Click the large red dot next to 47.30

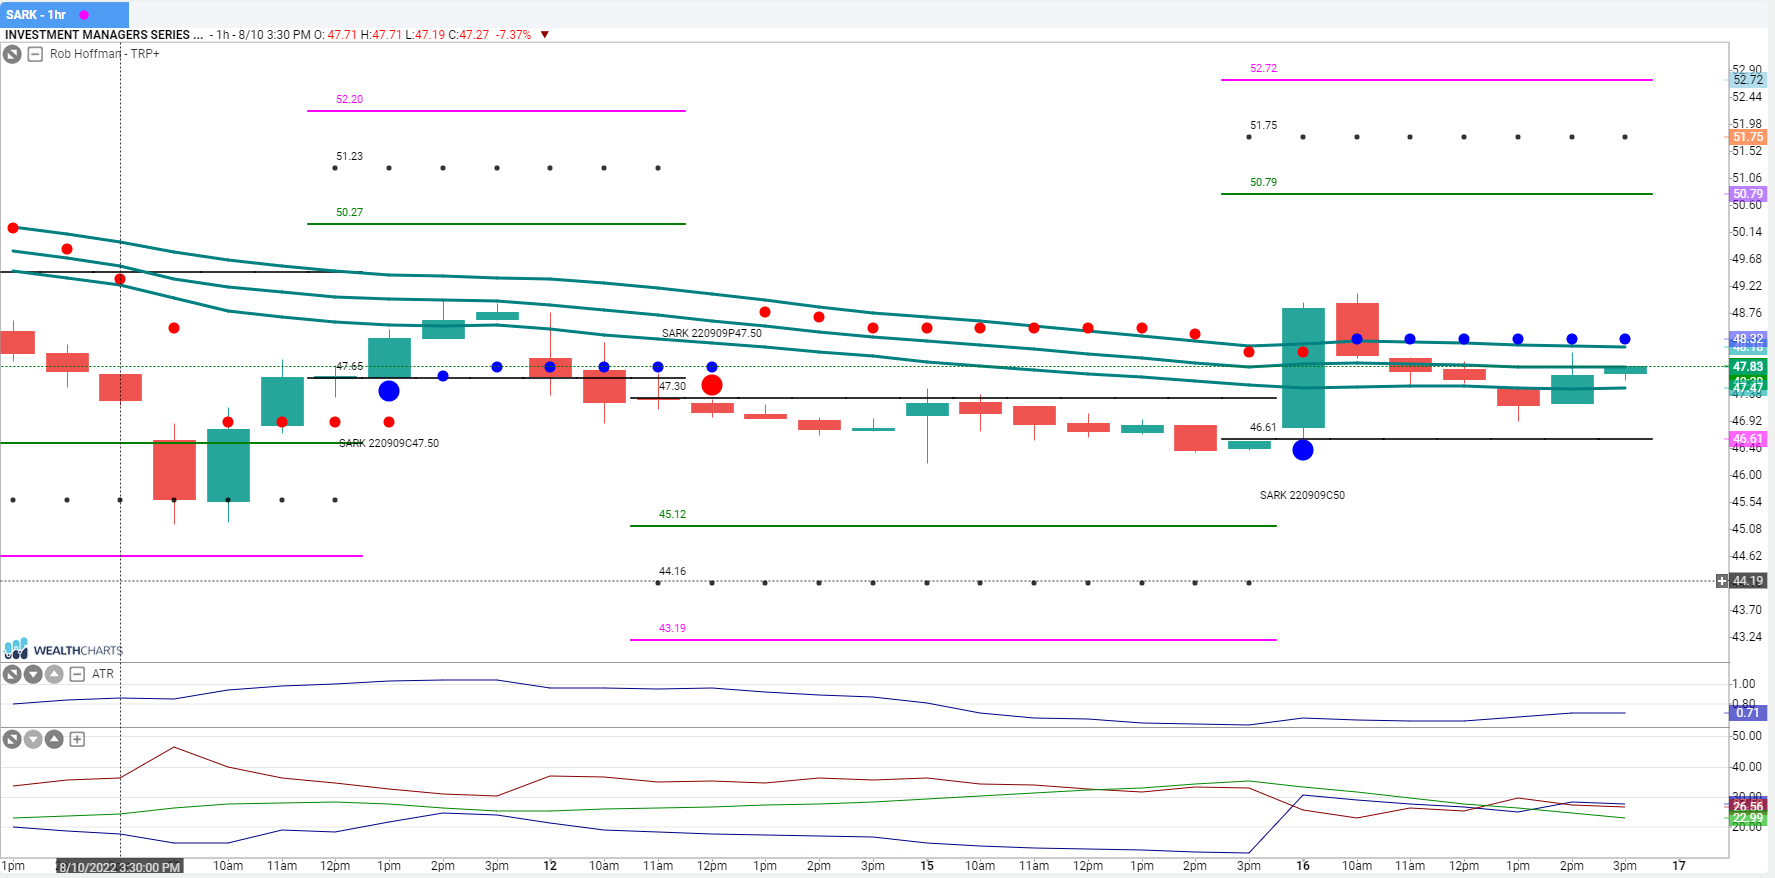[x=712, y=385]
